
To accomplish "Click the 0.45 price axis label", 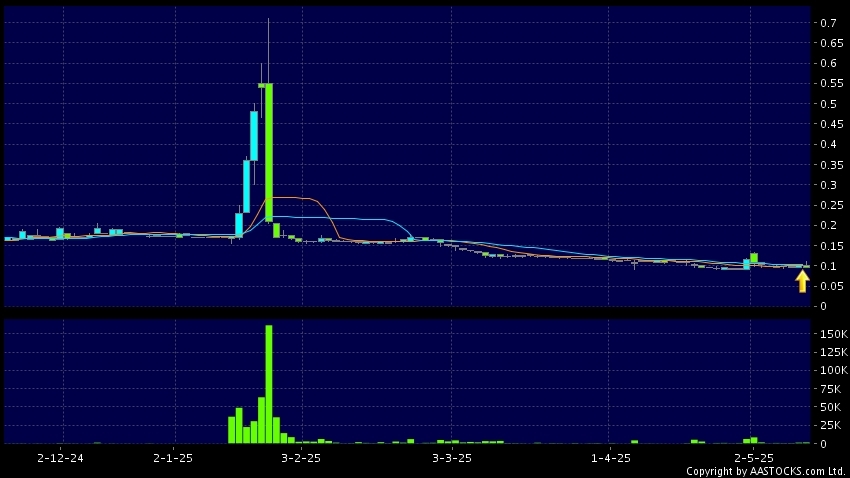I will (x=832, y=124).
